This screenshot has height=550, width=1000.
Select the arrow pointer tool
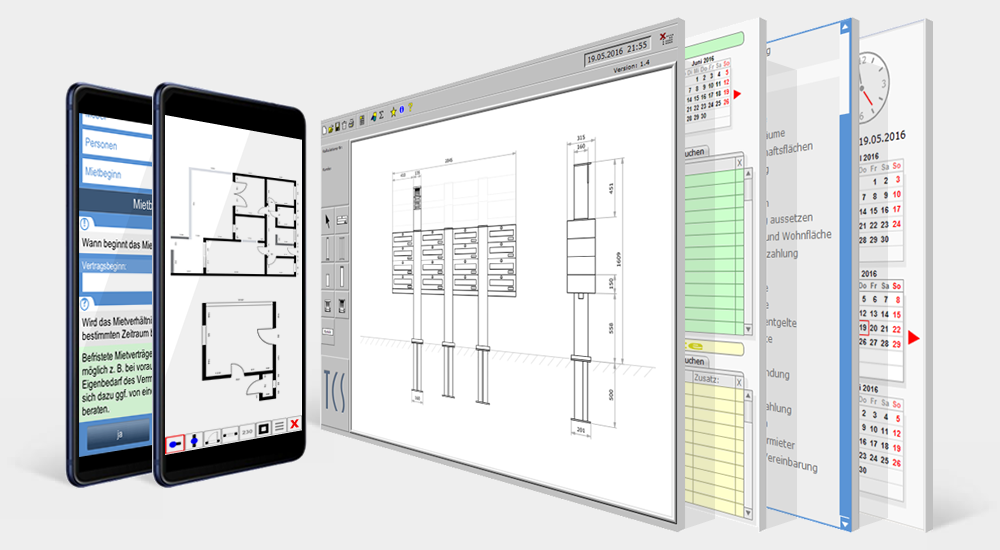(x=329, y=219)
